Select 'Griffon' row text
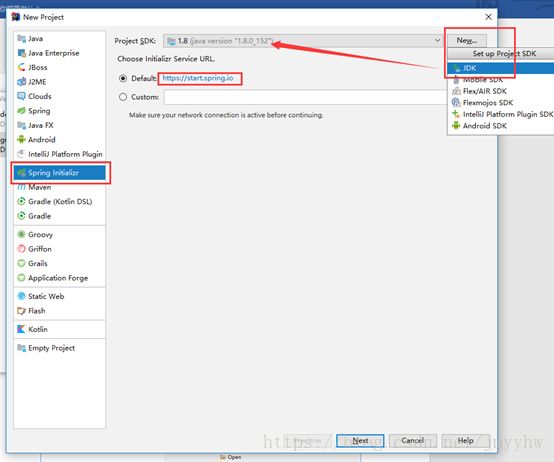Image resolution: width=554 pixels, height=462 pixels. click(x=40, y=249)
